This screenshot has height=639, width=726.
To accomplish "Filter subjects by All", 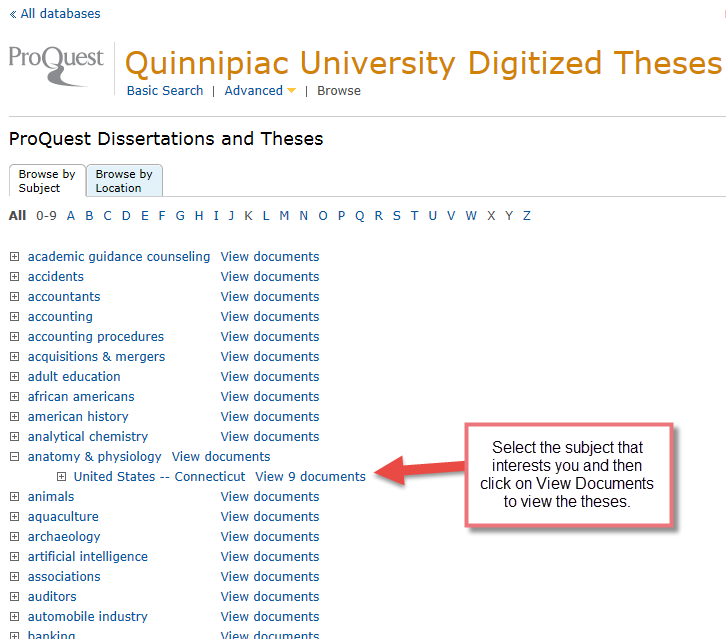I will (18, 216).
